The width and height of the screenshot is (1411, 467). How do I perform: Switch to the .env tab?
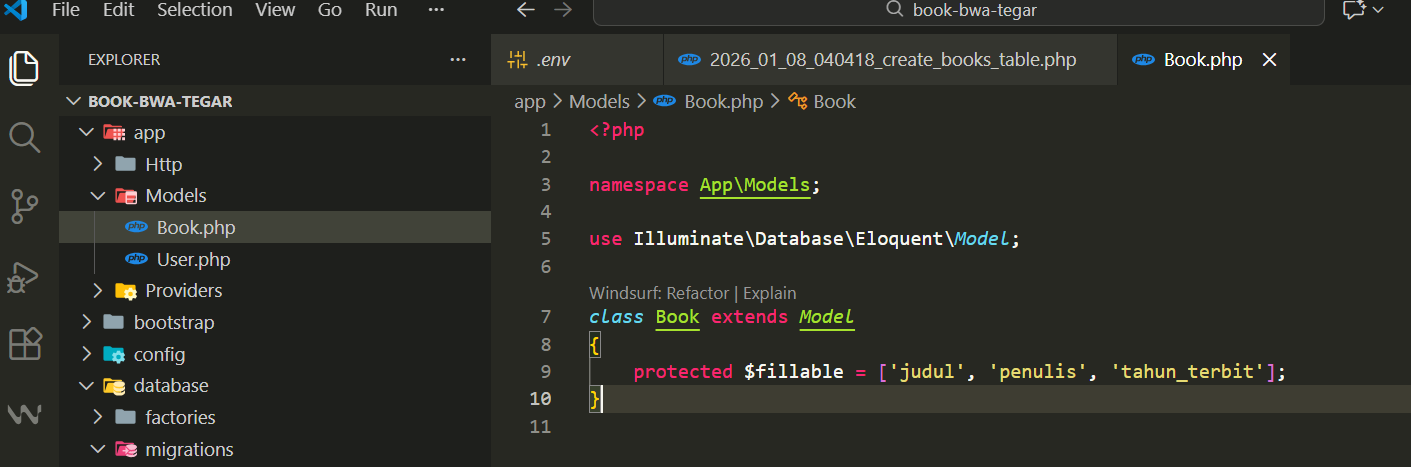tap(553, 60)
